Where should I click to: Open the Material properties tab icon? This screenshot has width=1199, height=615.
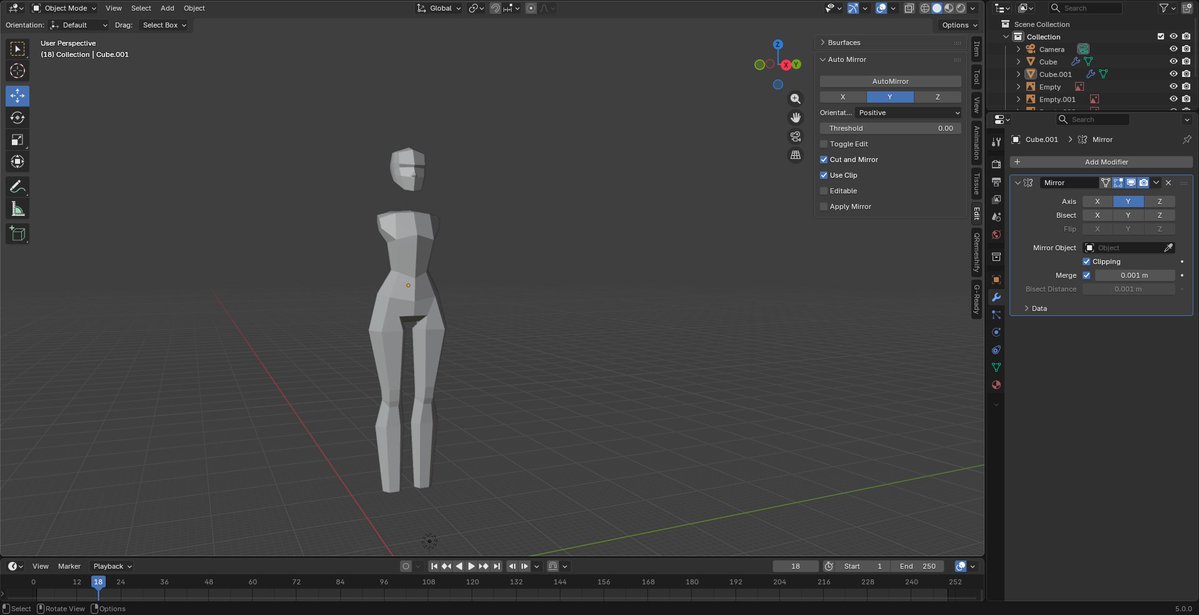coord(996,385)
